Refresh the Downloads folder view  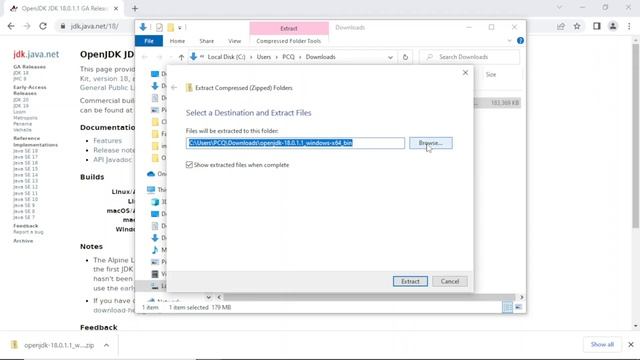tap(405, 57)
